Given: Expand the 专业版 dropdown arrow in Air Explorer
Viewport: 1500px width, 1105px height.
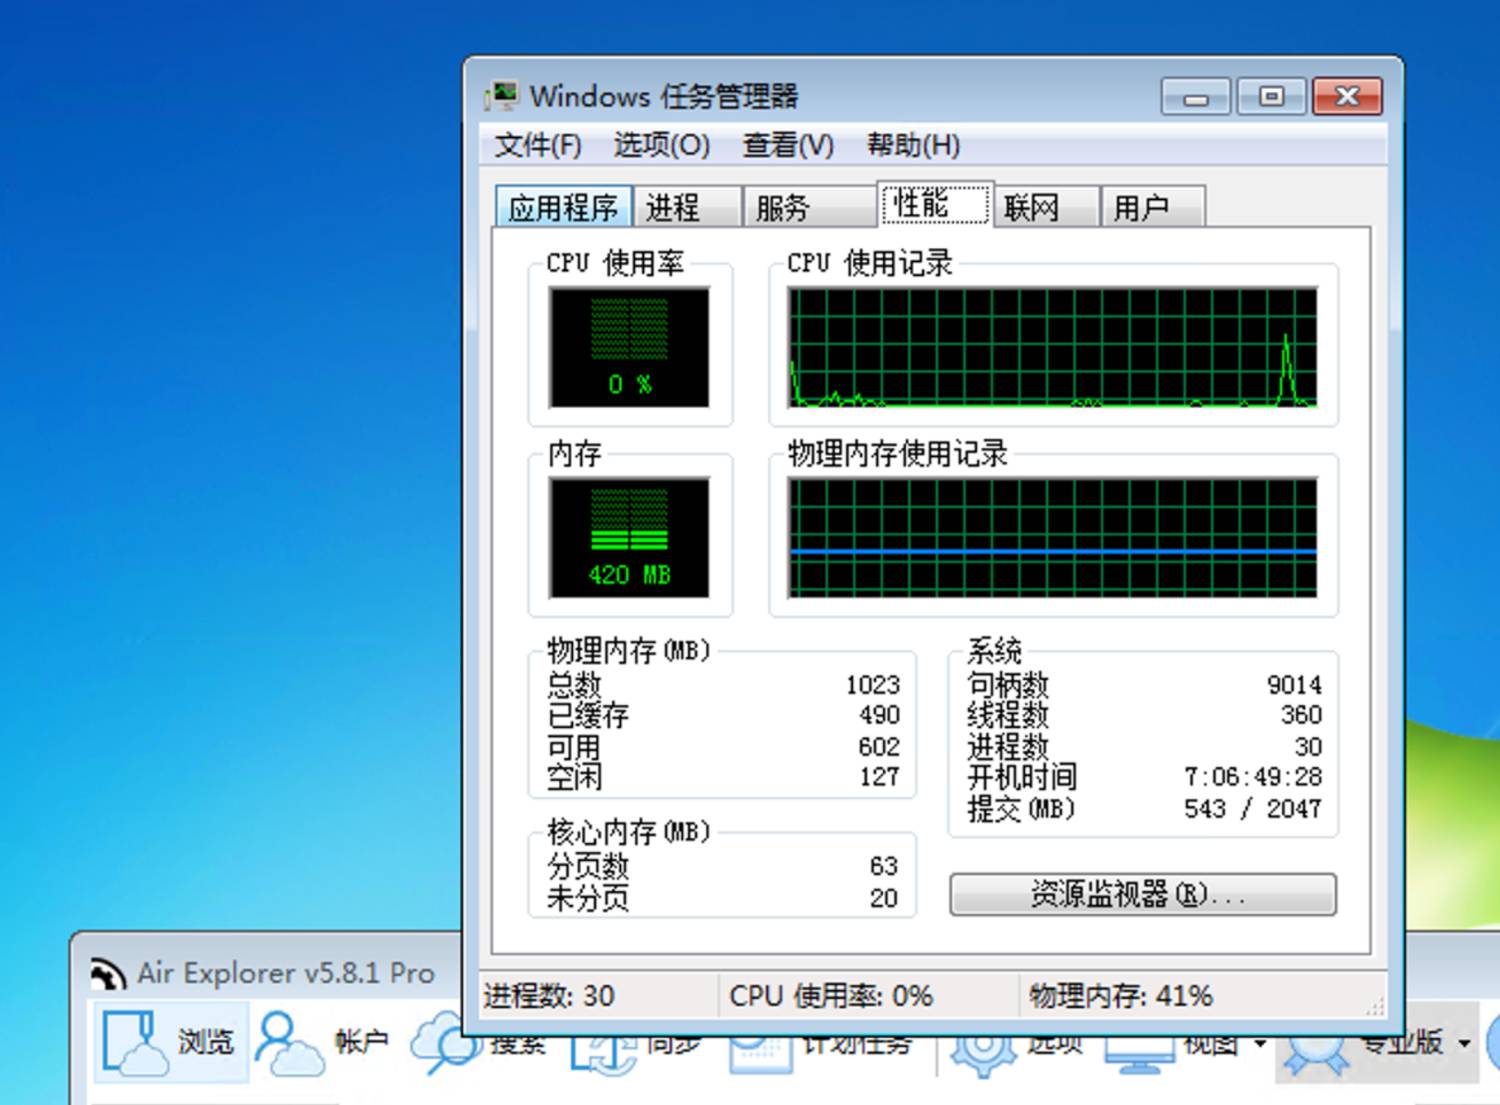Looking at the screenshot, I should 1464,1044.
